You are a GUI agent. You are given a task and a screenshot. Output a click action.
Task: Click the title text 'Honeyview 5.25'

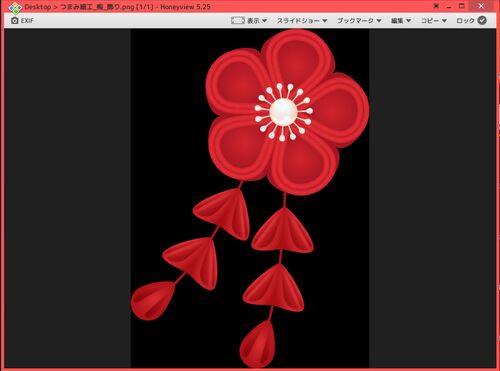click(x=185, y=7)
